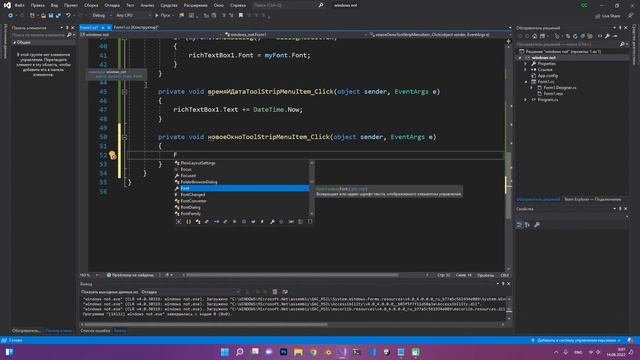Image resolution: width=640 pixels, height=360 pixels.
Task: Toggle the first IntelliSense filter icon
Action: [178, 222]
